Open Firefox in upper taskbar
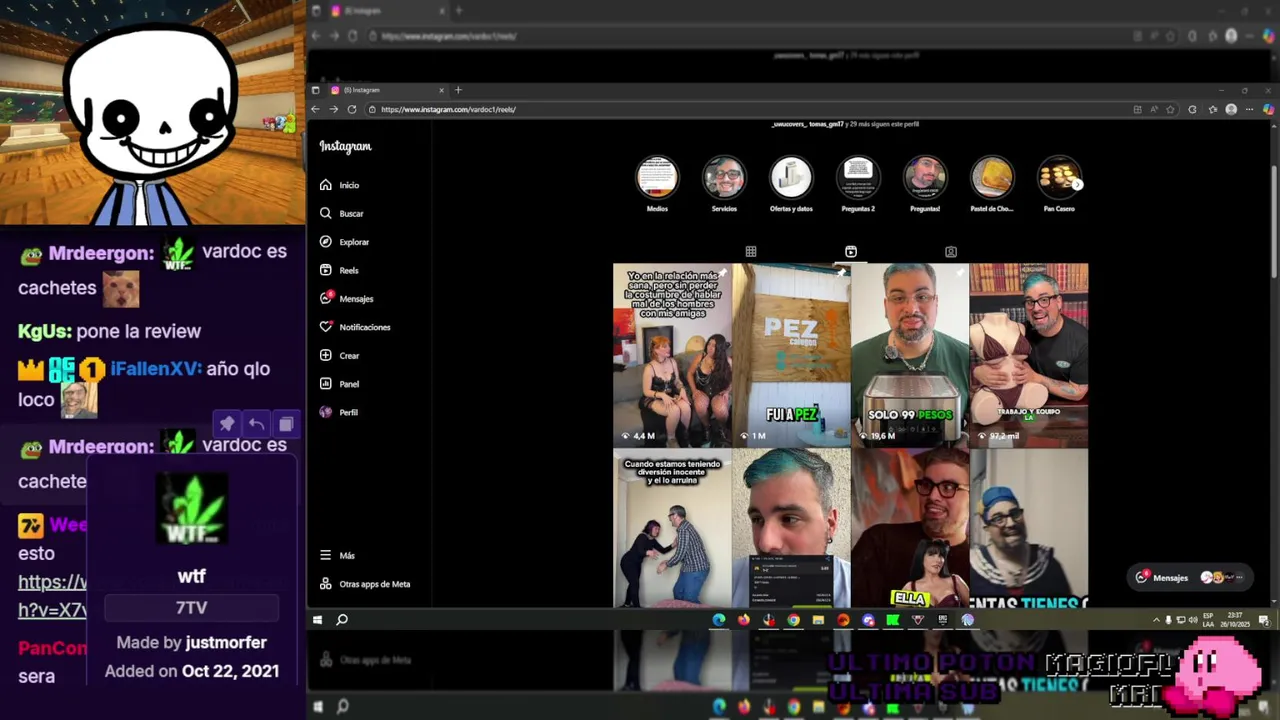Viewport: 1280px width, 720px height. (x=744, y=620)
